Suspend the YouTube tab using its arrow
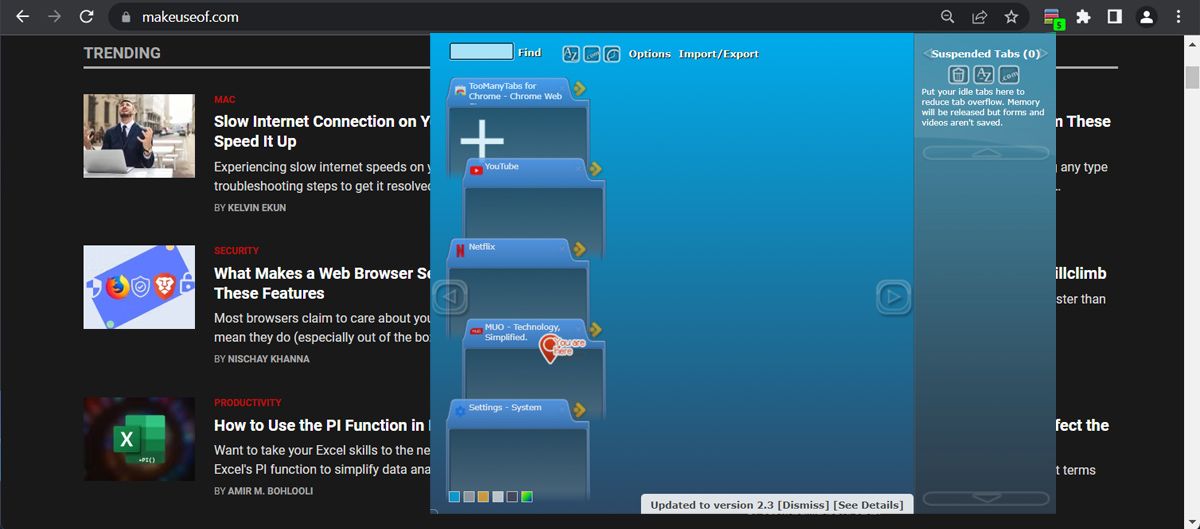Image resolution: width=1200 pixels, height=529 pixels. point(596,168)
